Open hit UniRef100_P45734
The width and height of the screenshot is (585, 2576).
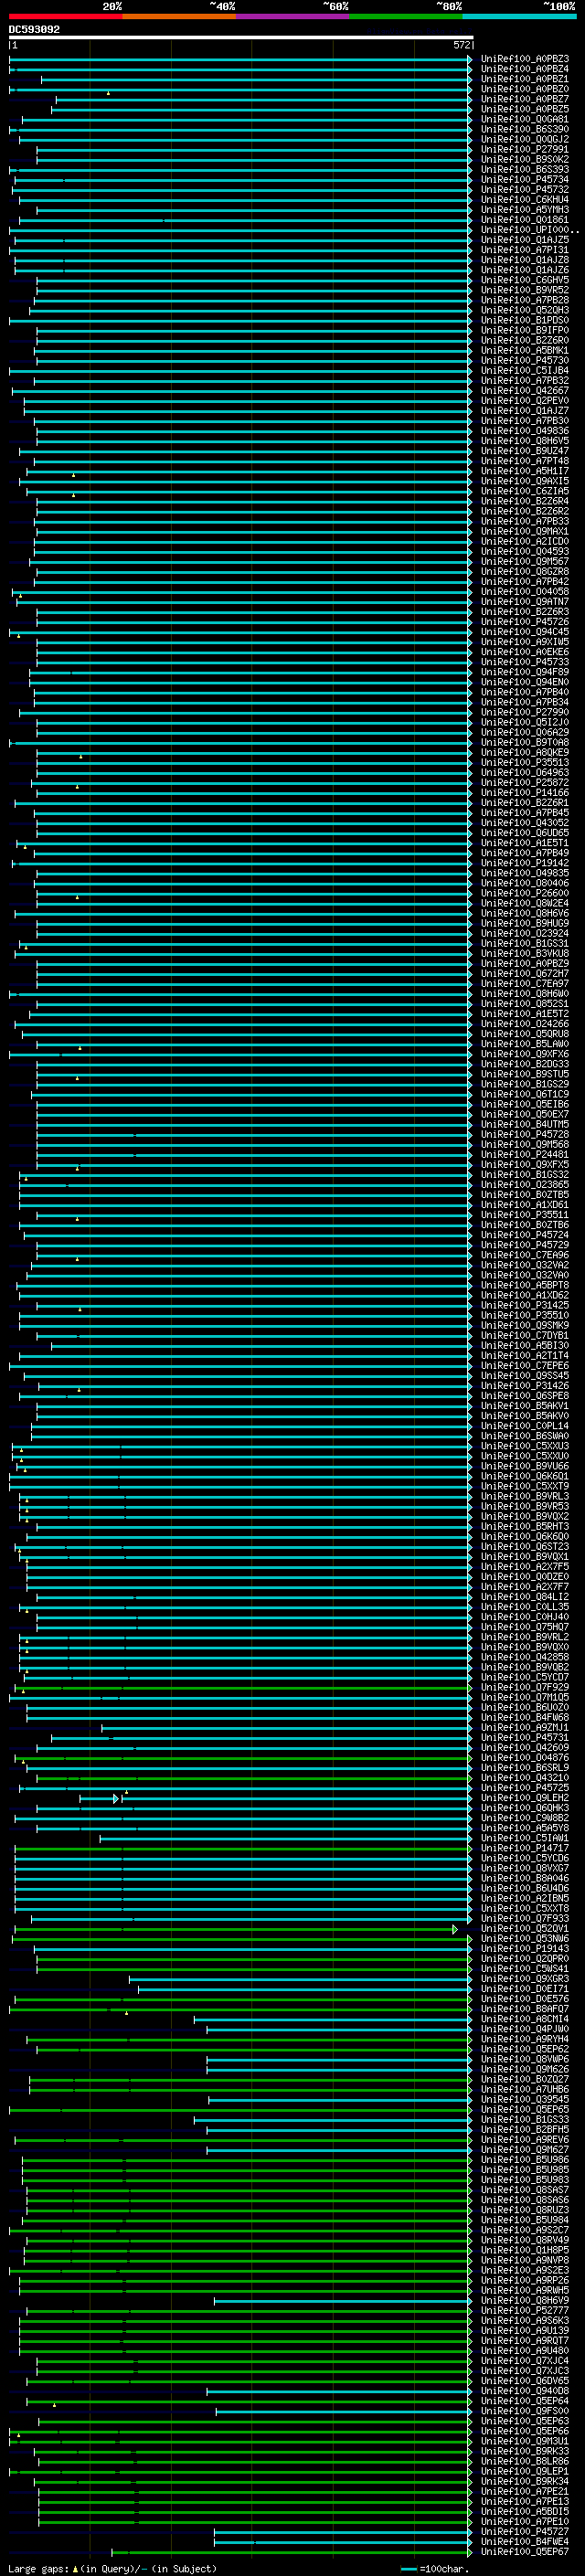(525, 180)
